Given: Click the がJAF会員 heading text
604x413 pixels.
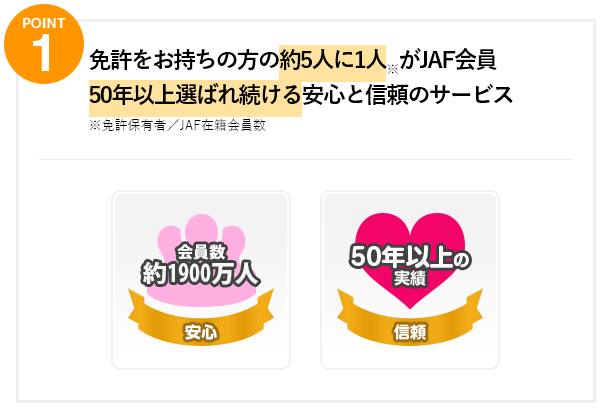Looking at the screenshot, I should pyautogui.click(x=448, y=61).
